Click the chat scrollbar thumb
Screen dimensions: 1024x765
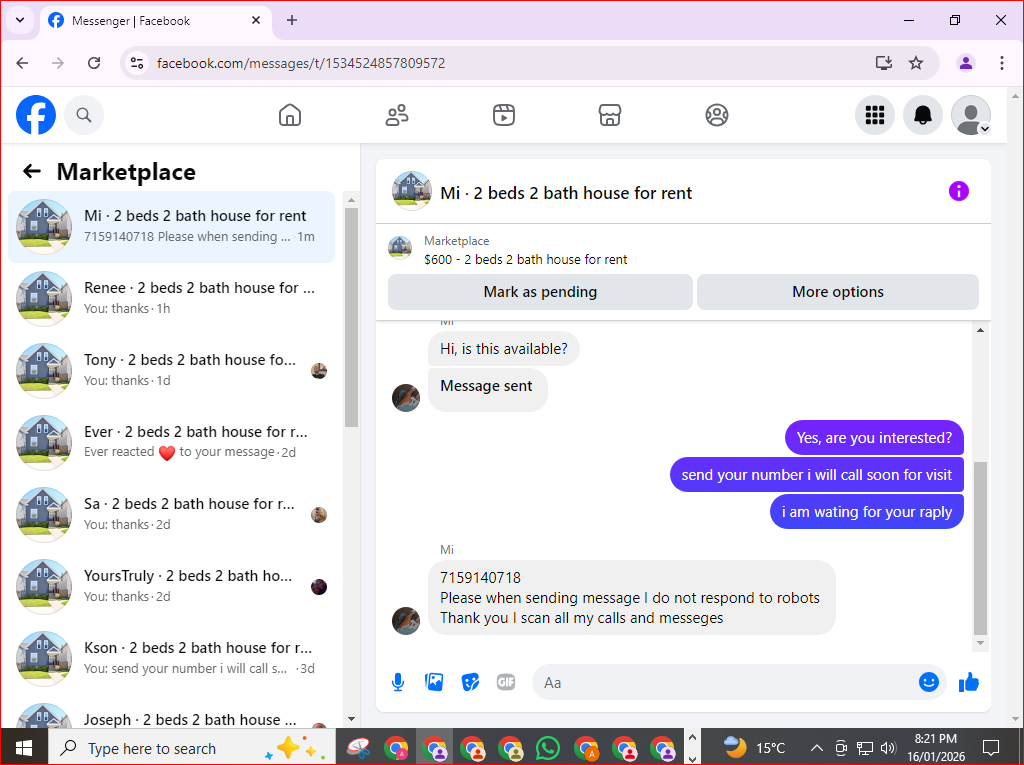pos(980,548)
